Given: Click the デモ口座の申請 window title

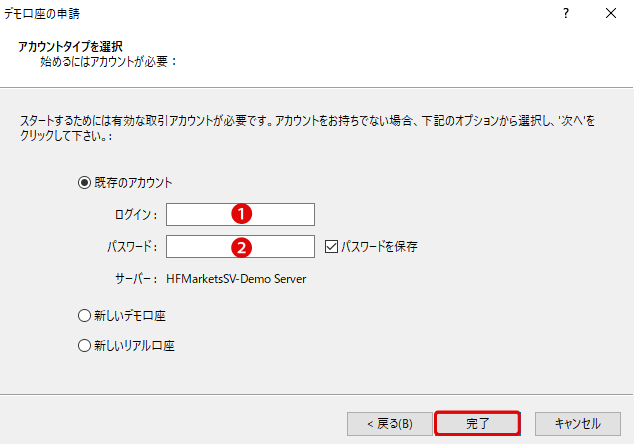Looking at the screenshot, I should (x=45, y=14).
